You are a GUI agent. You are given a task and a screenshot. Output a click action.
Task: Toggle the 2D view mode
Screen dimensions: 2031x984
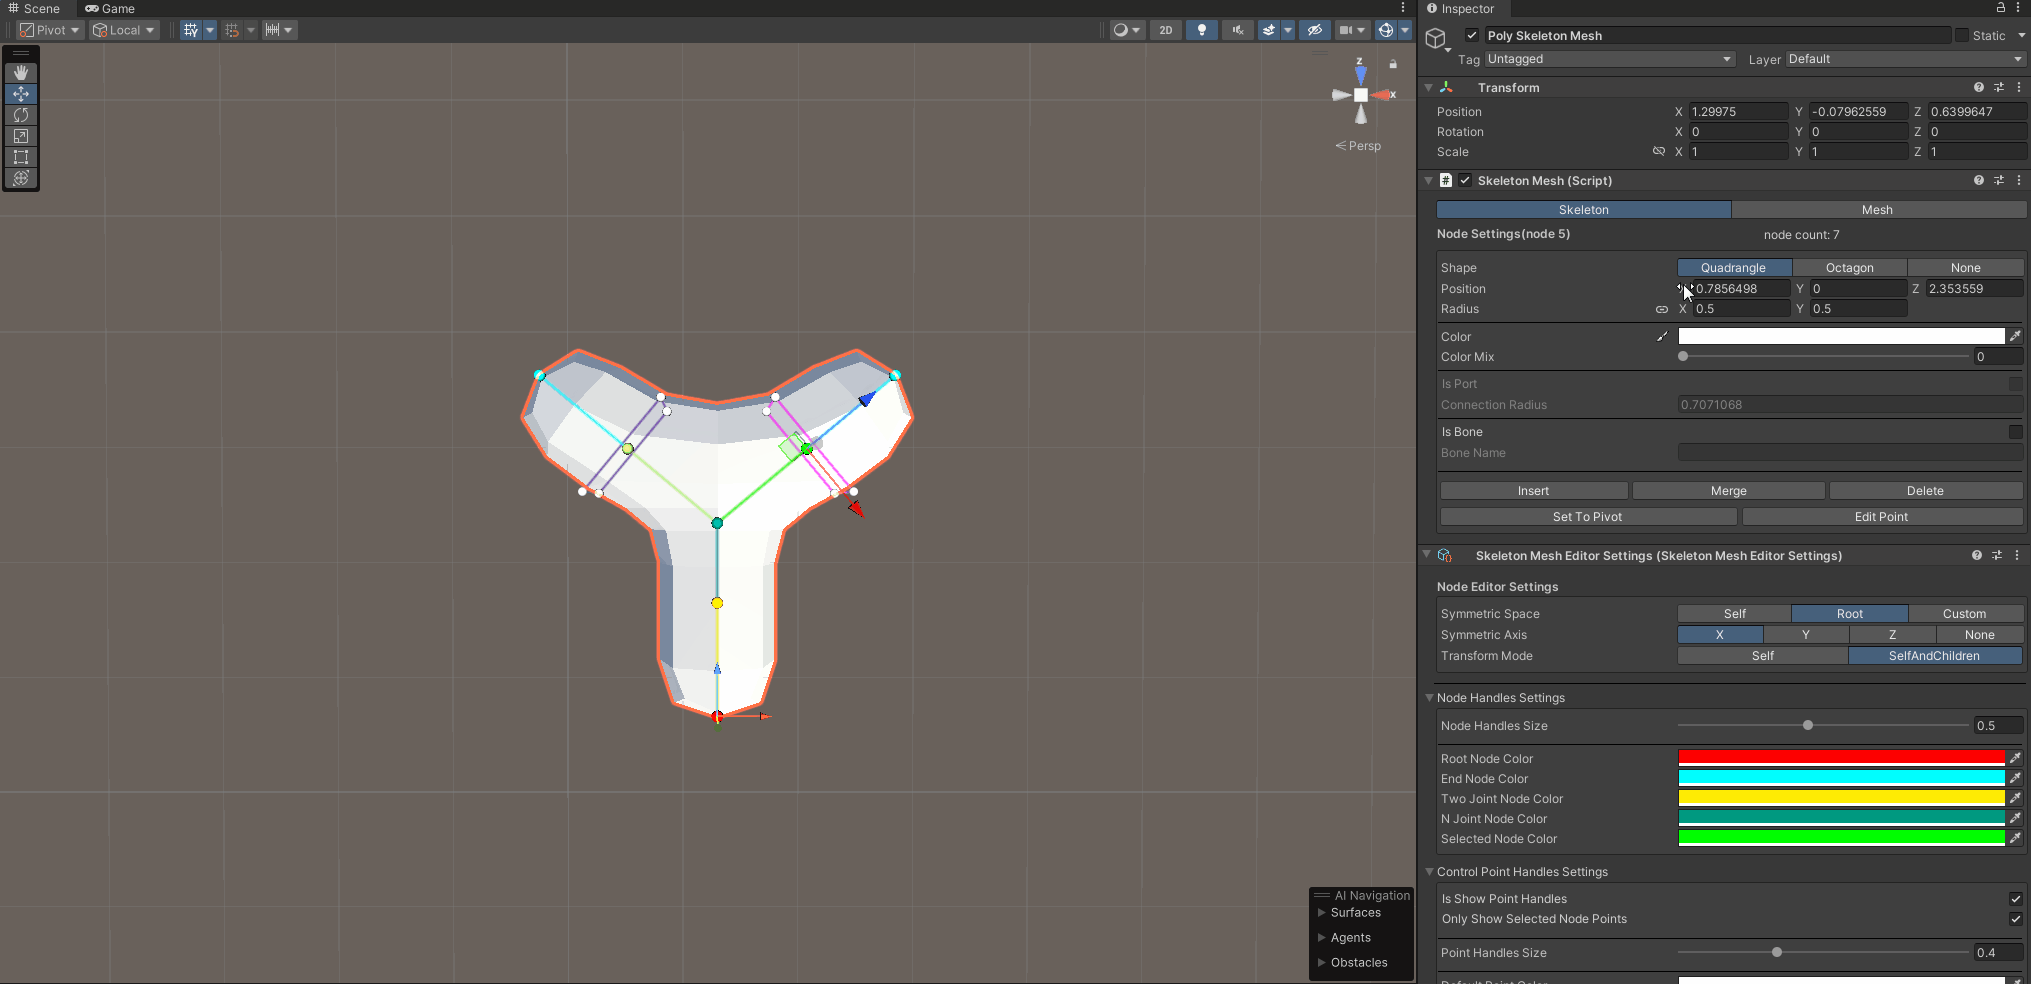[x=1165, y=30]
